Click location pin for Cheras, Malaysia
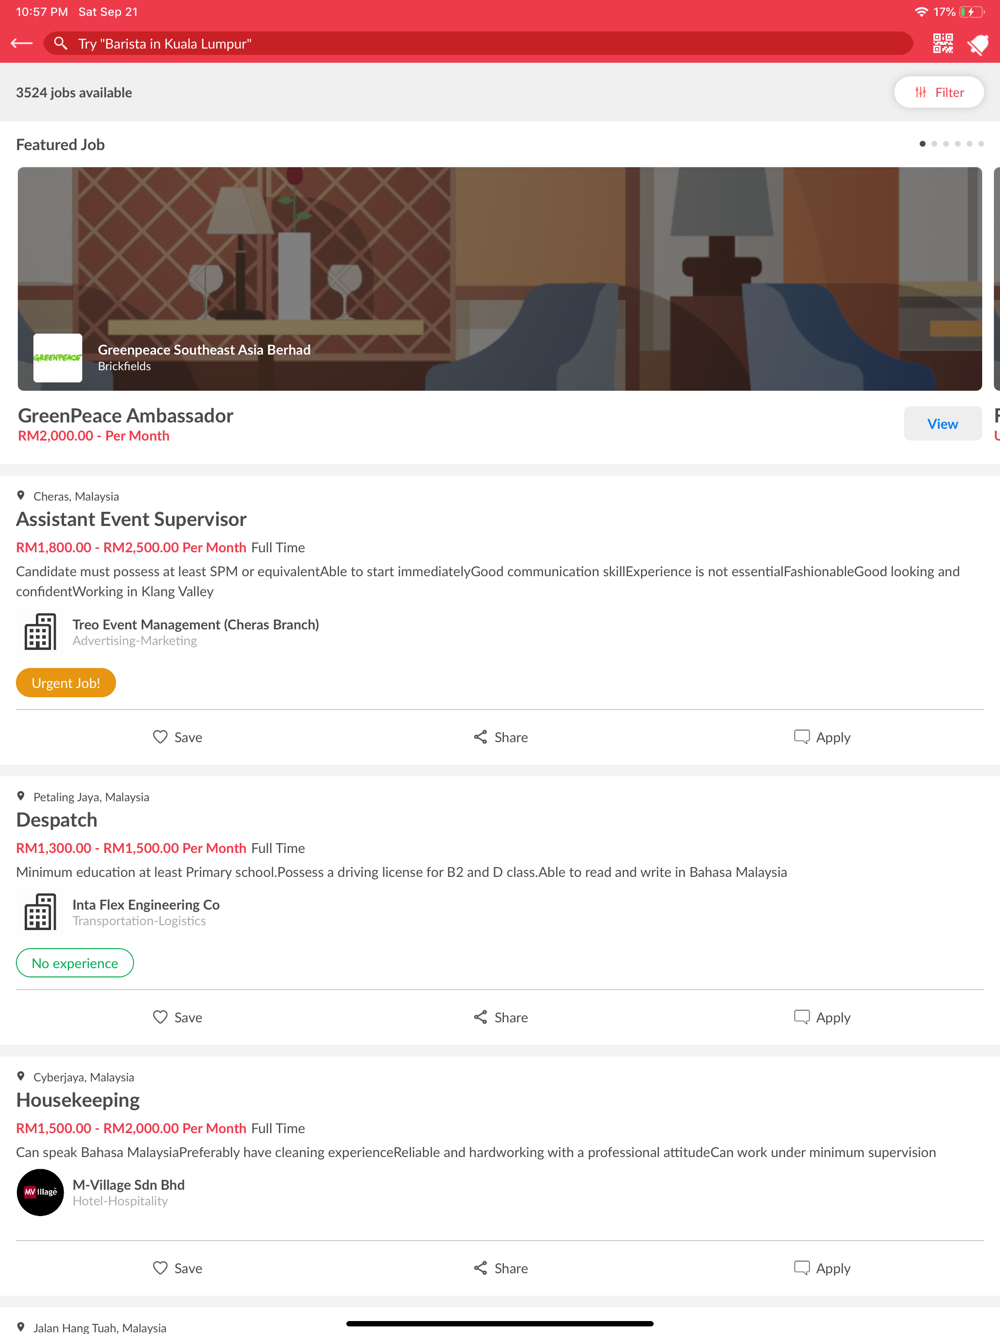Image resolution: width=1000 pixels, height=1334 pixels. point(21,496)
